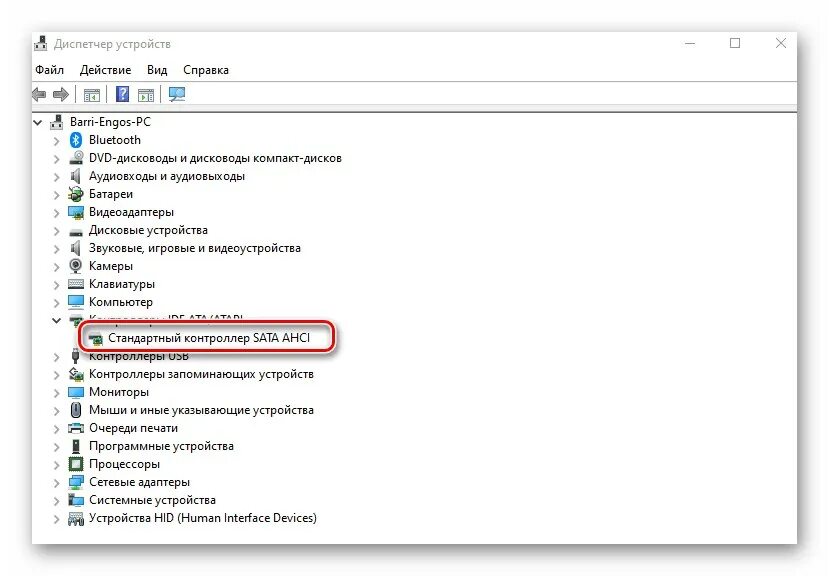Expand the Видеоадаптеры category chevron
This screenshot has height=576, width=829.
(57, 213)
